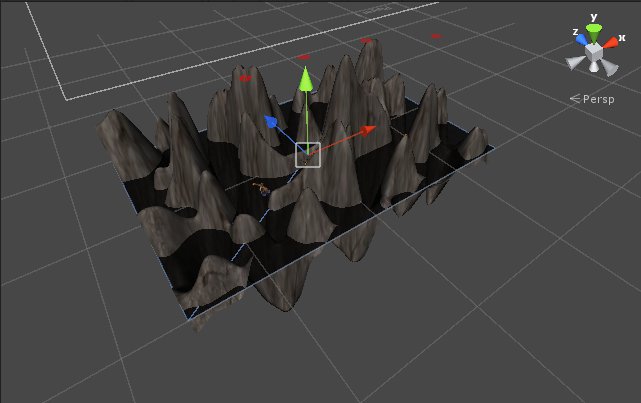Click the lower-right gray cone of the orientation gizmo
641x403 pixels.
click(609, 67)
